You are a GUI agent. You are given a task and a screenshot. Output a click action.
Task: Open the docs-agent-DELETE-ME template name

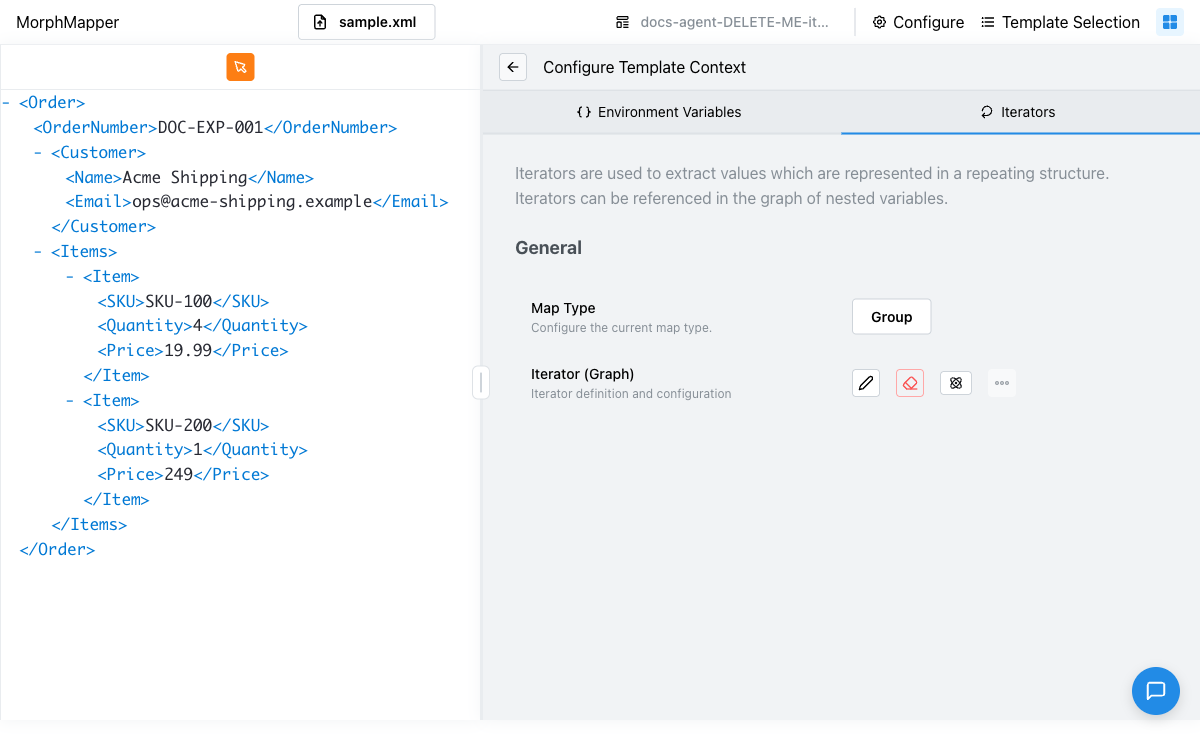(722, 22)
